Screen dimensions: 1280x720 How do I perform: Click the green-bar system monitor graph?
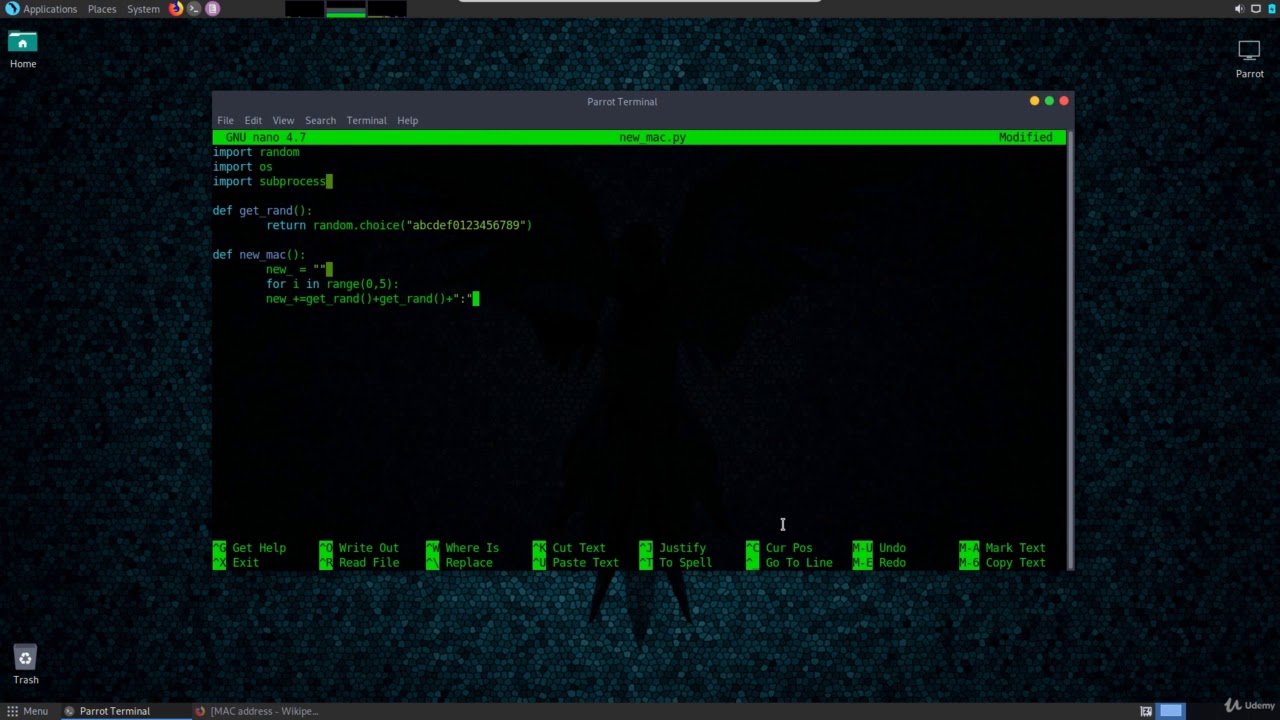[x=346, y=9]
